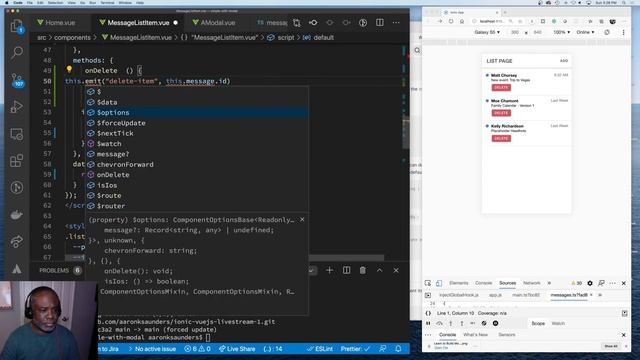Open device toolbar more options menu

pyautogui.click(x=623, y=32)
